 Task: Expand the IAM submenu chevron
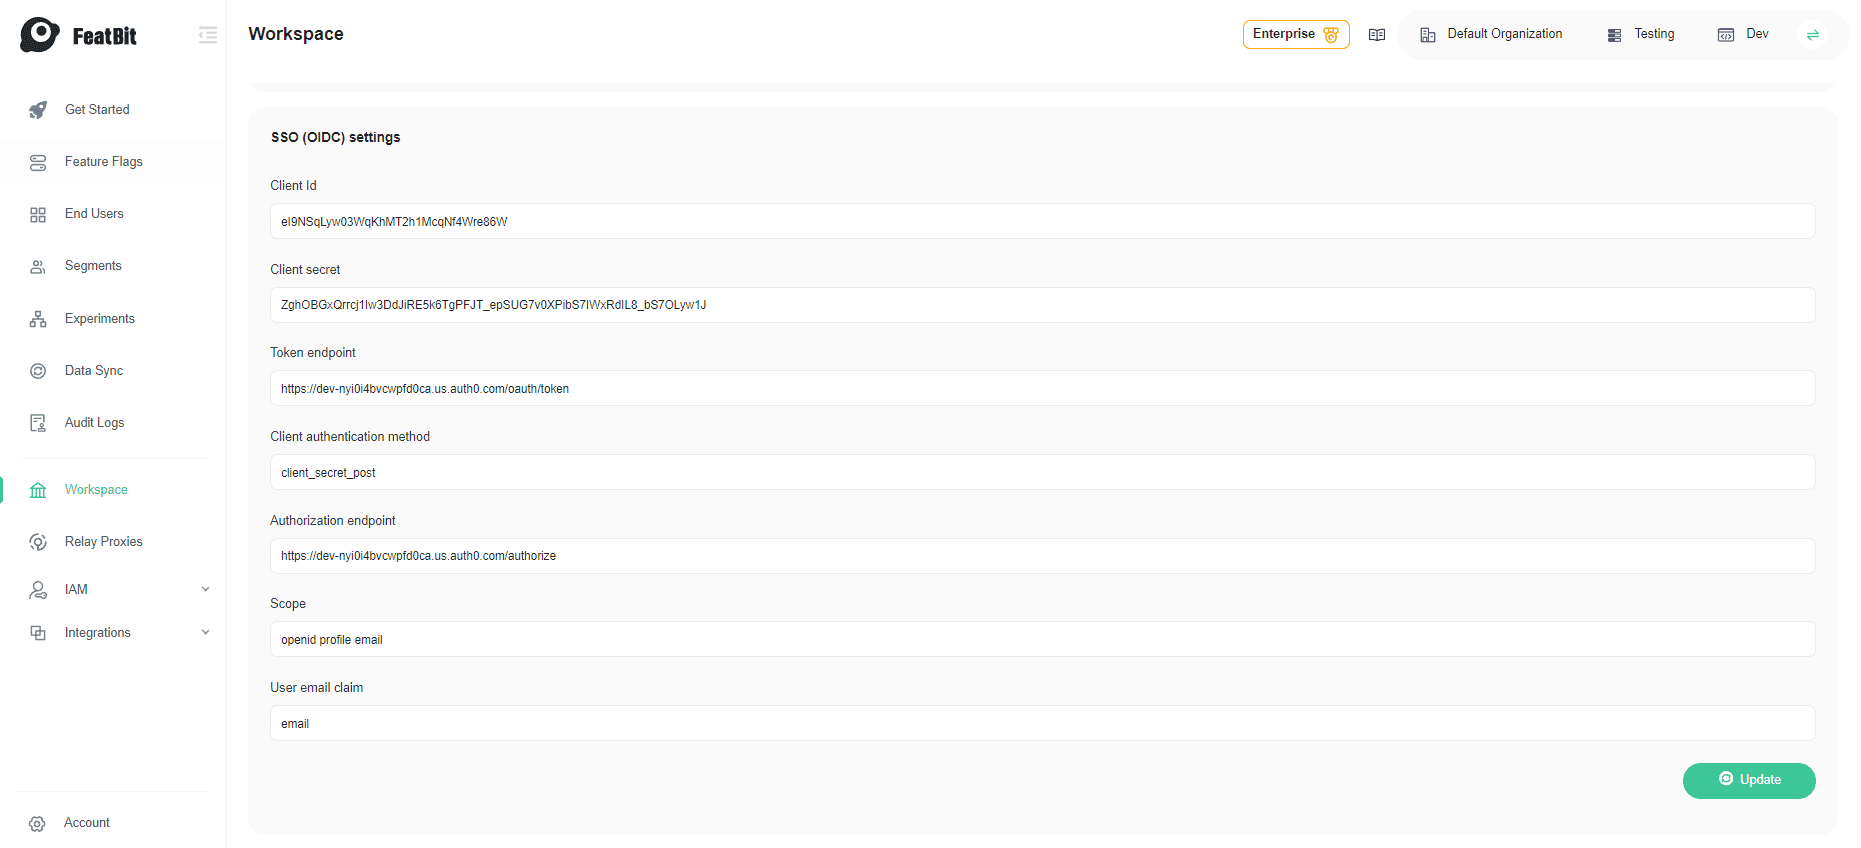point(205,589)
